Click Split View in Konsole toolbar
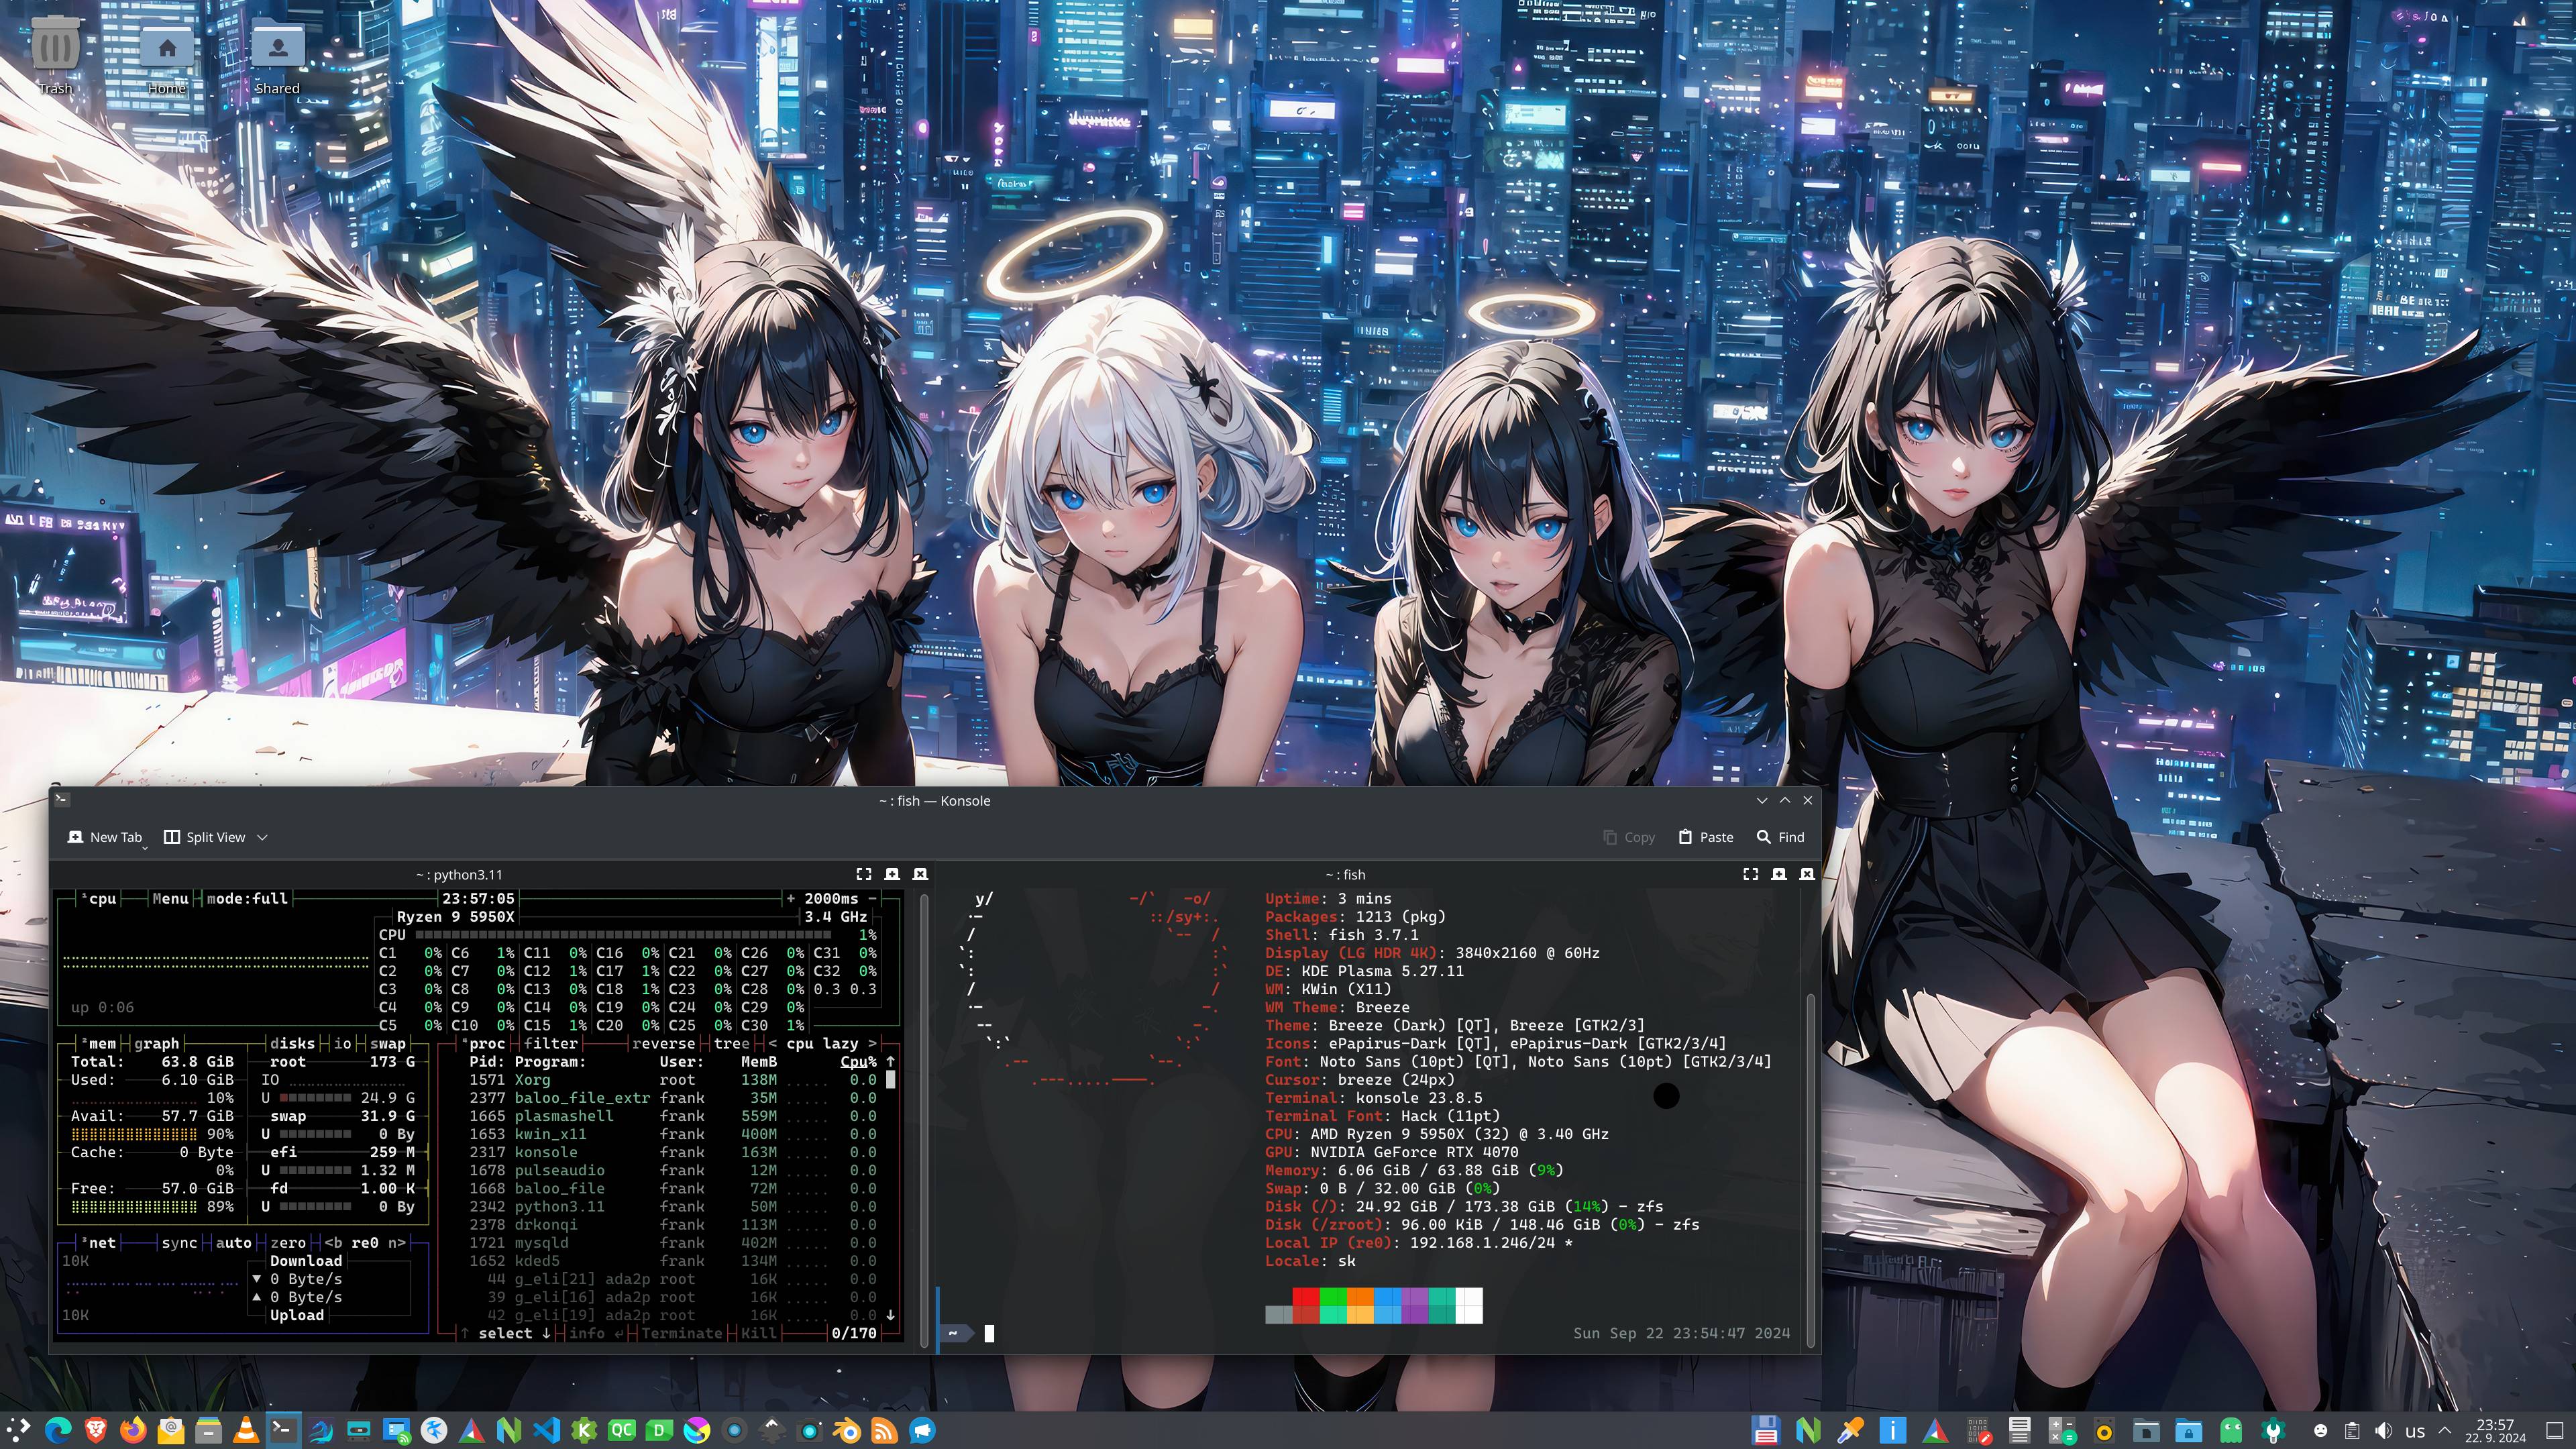2576x1449 pixels. [x=205, y=837]
